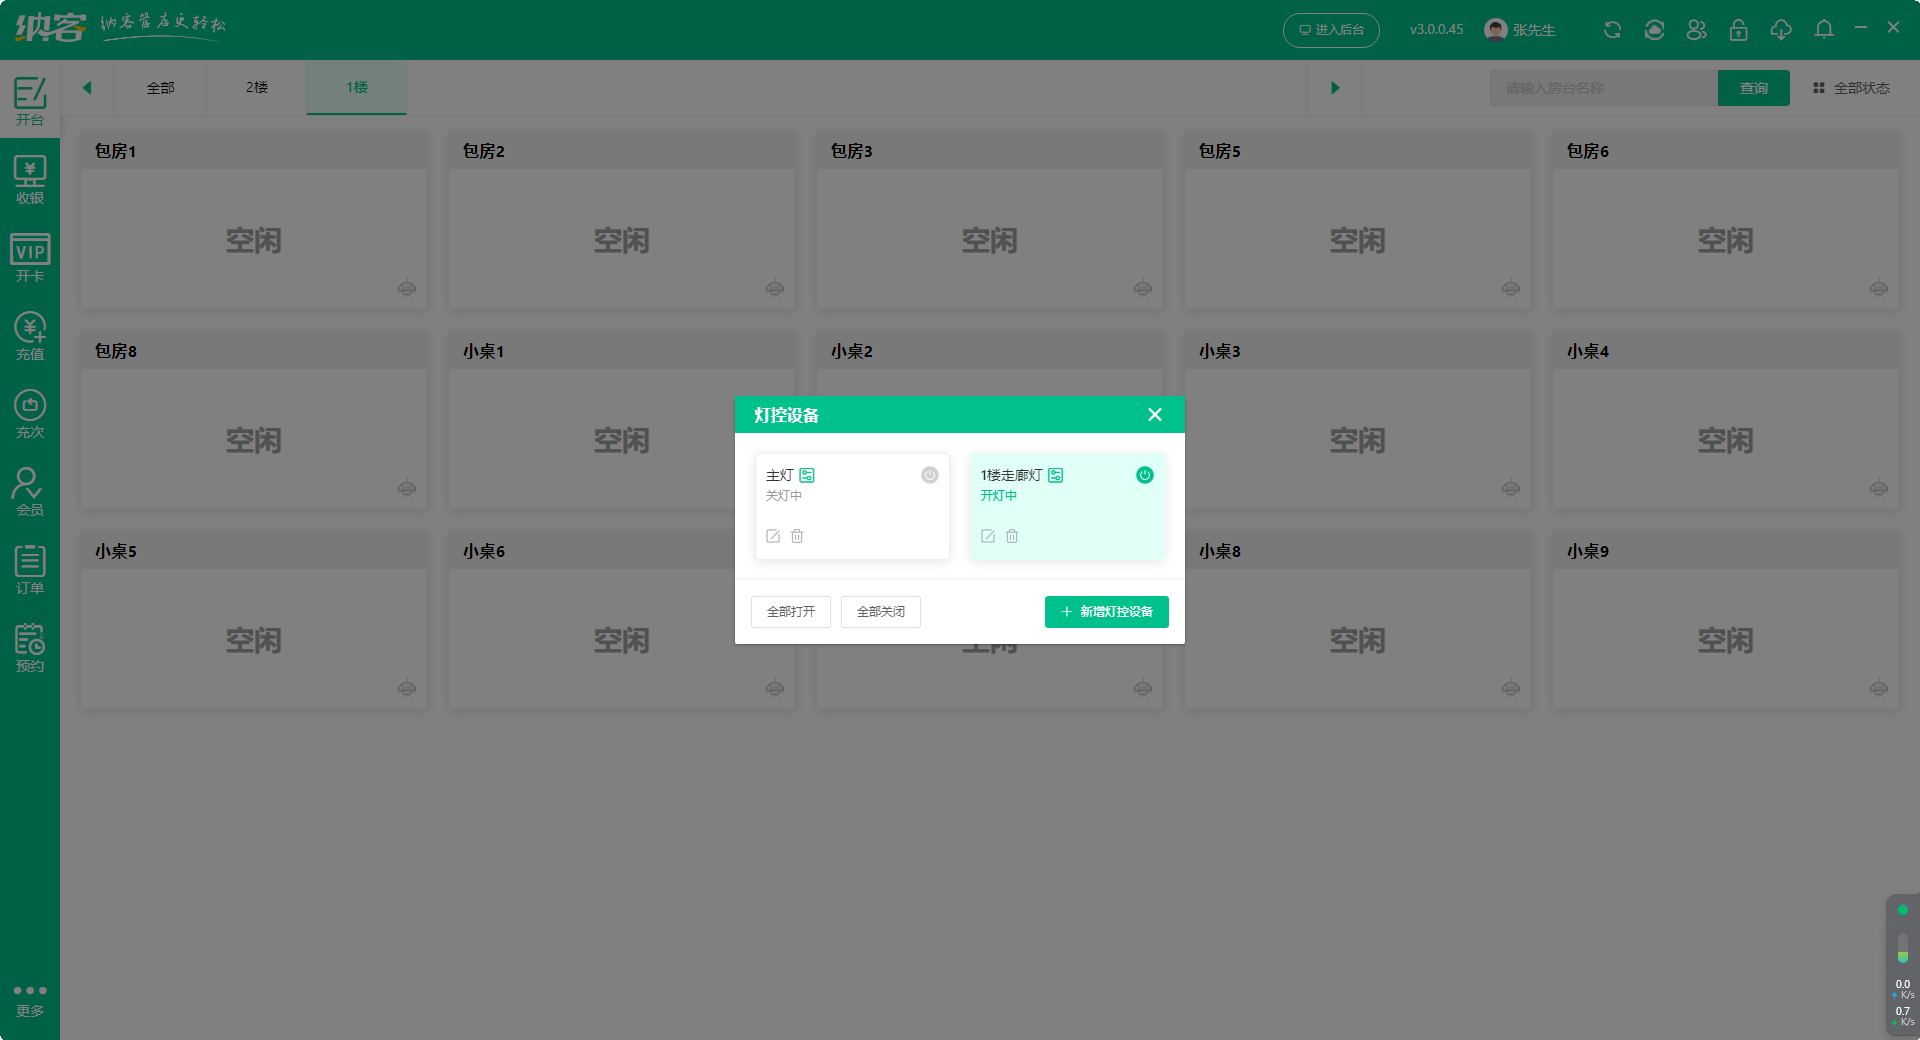The height and width of the screenshot is (1040, 1920).
Task: Turn on the 主灯 power switch
Action: [930, 475]
